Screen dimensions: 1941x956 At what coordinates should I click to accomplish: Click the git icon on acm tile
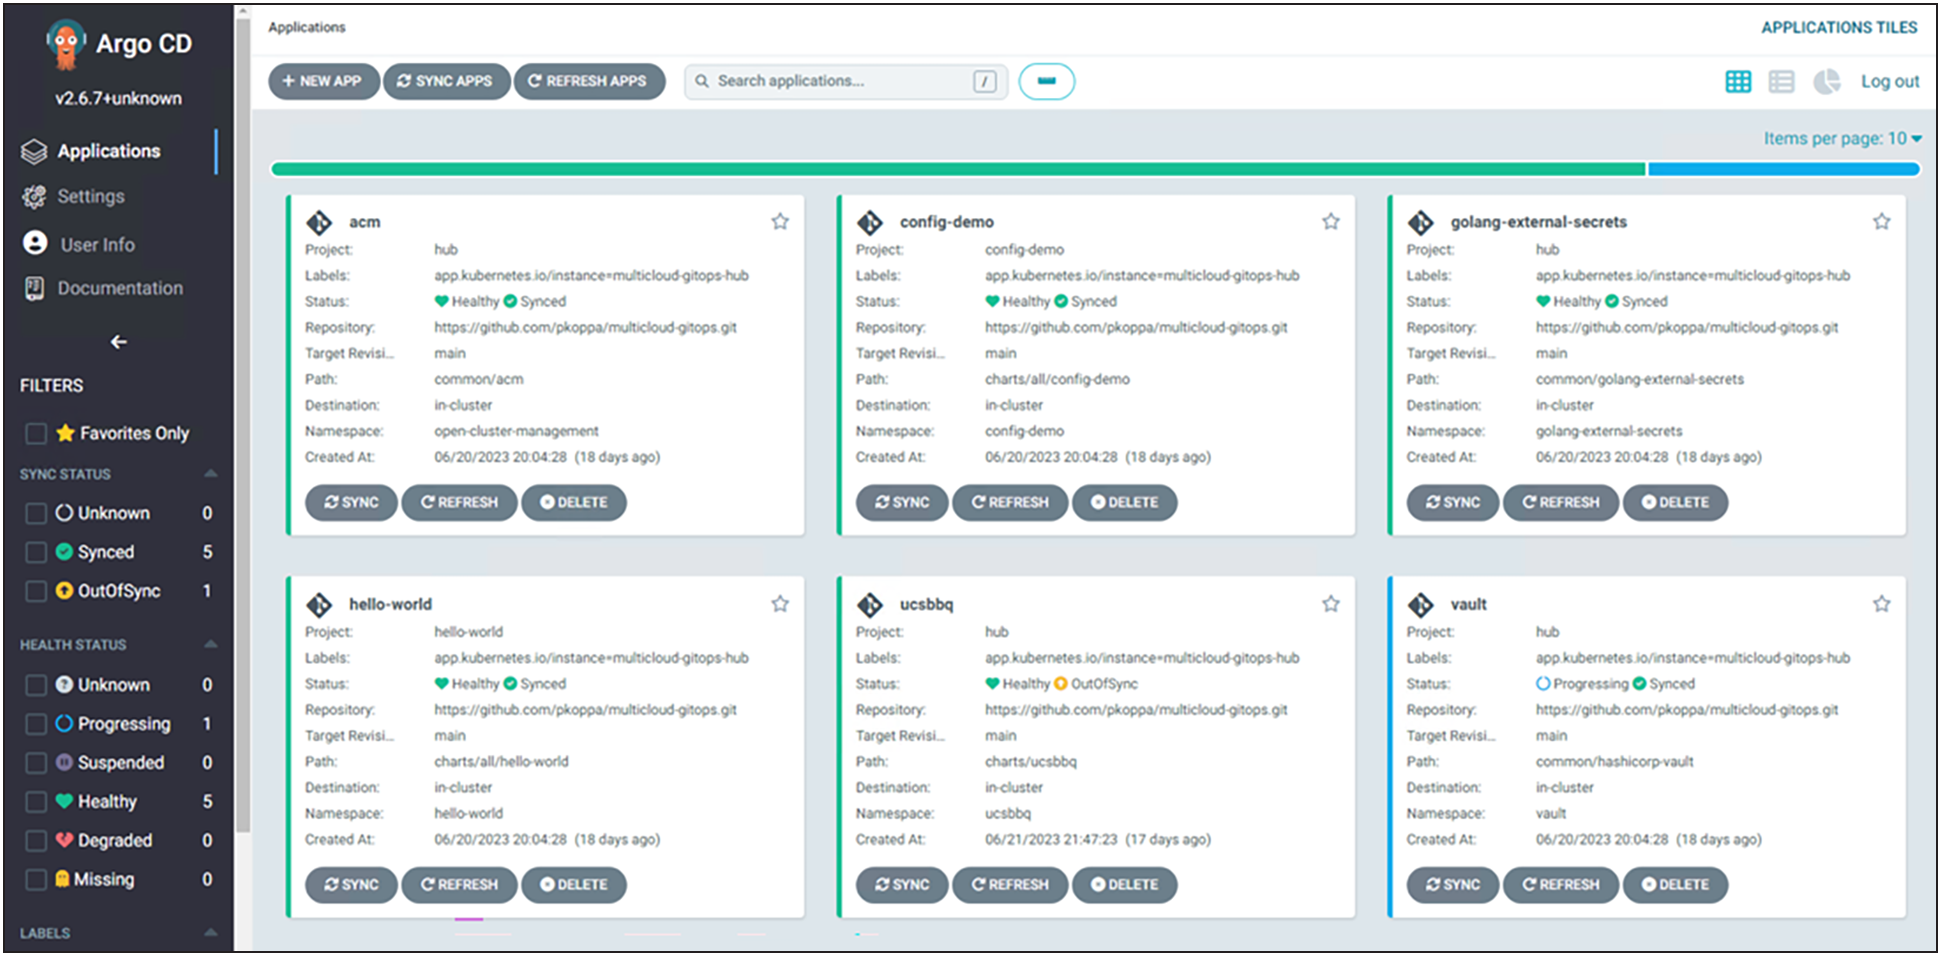(319, 222)
